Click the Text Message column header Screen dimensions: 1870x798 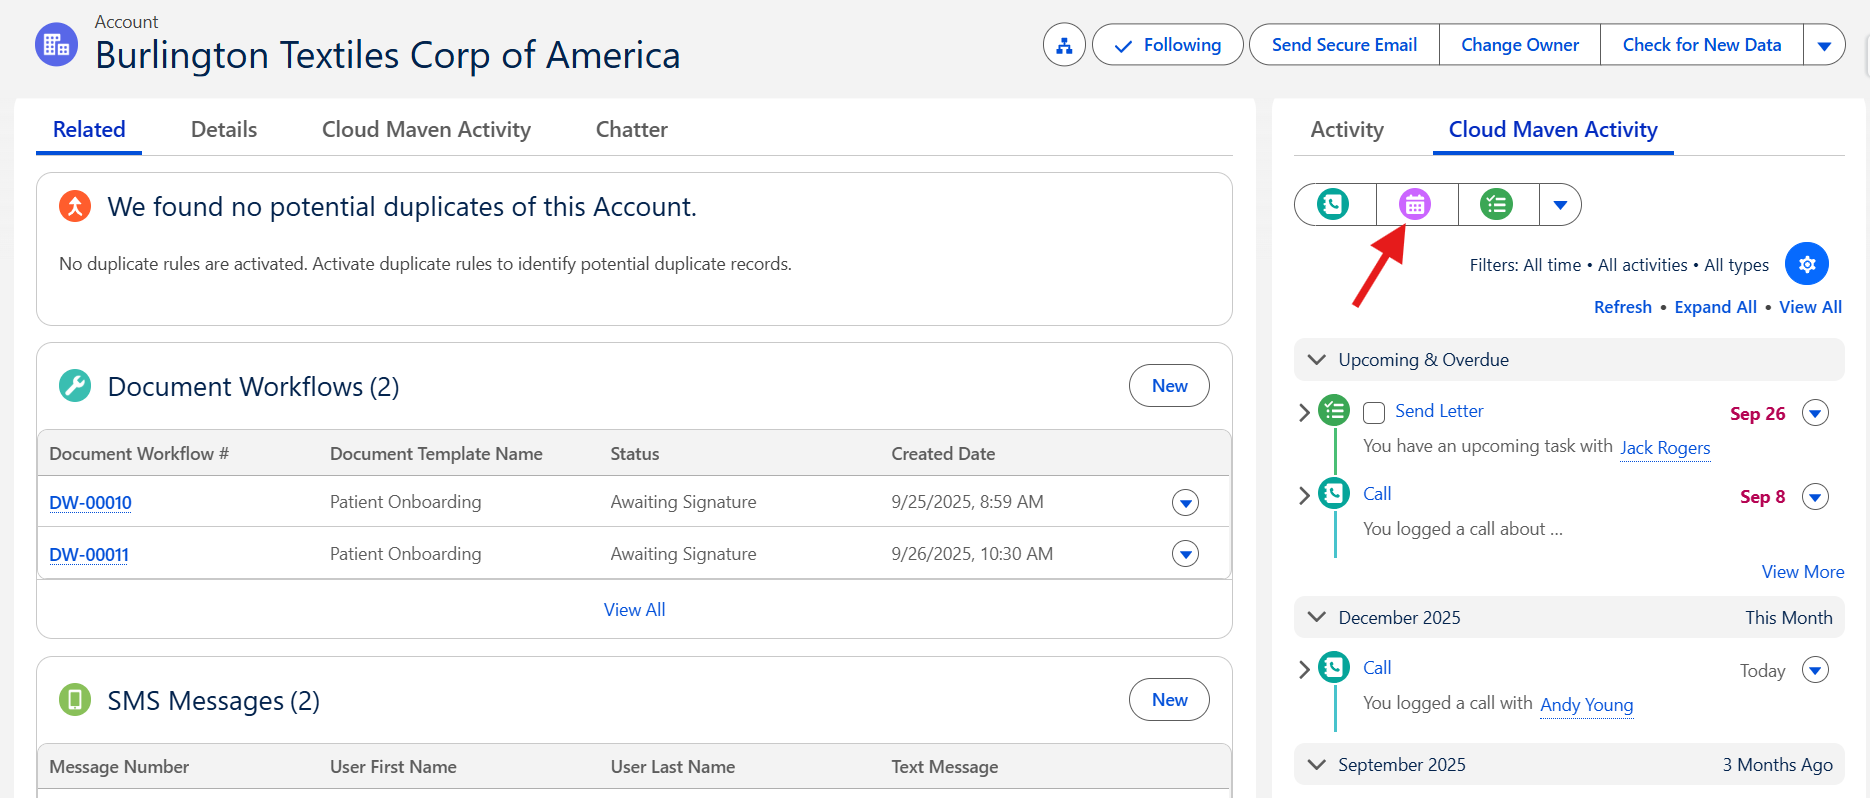pos(945,767)
